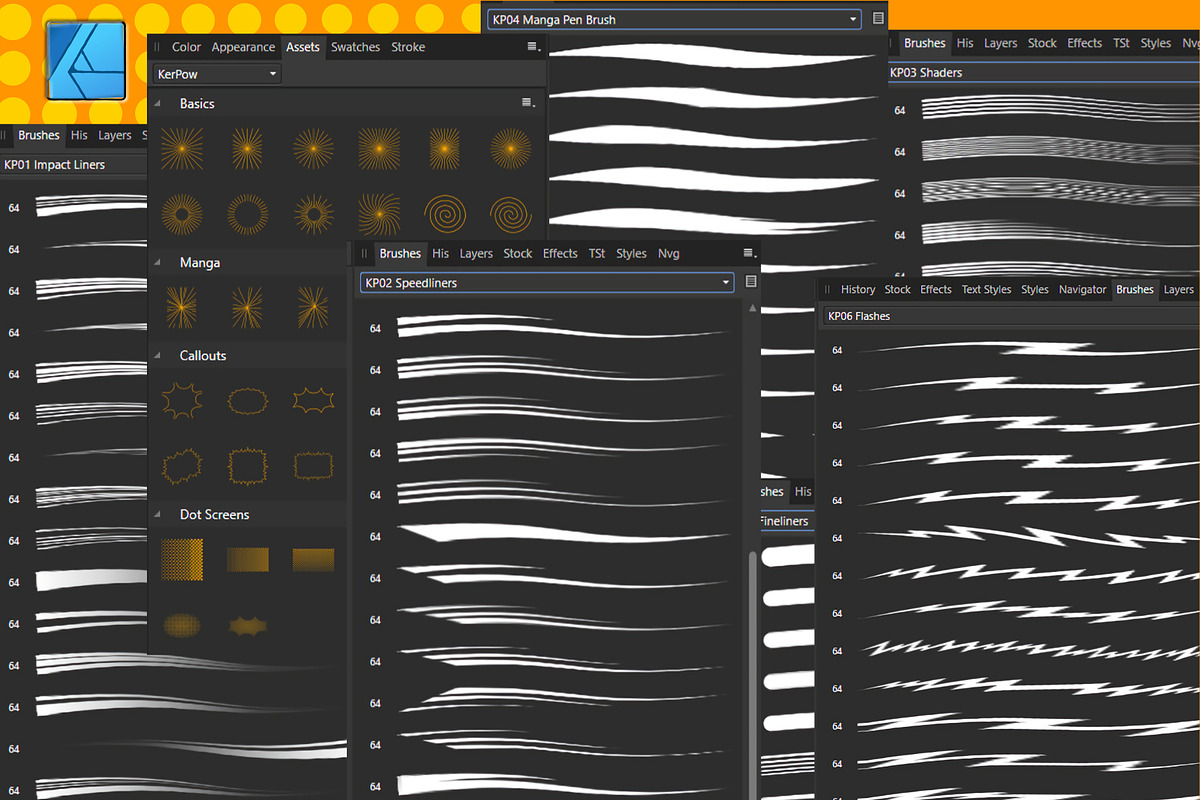The image size is (1200, 800).
Task: Collapse the Manga asset category
Action: pos(158,262)
